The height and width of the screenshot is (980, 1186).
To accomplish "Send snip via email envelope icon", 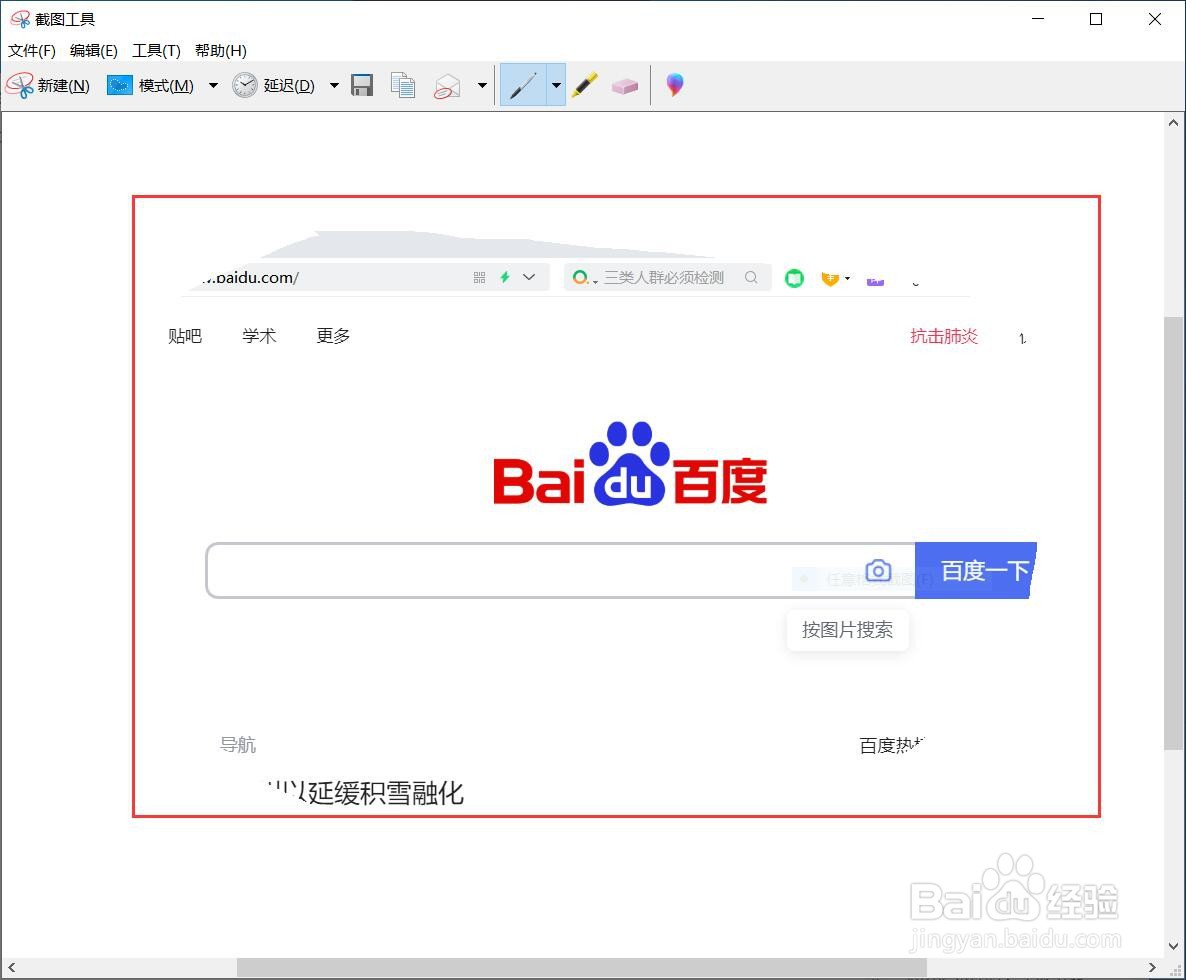I will tap(447, 86).
